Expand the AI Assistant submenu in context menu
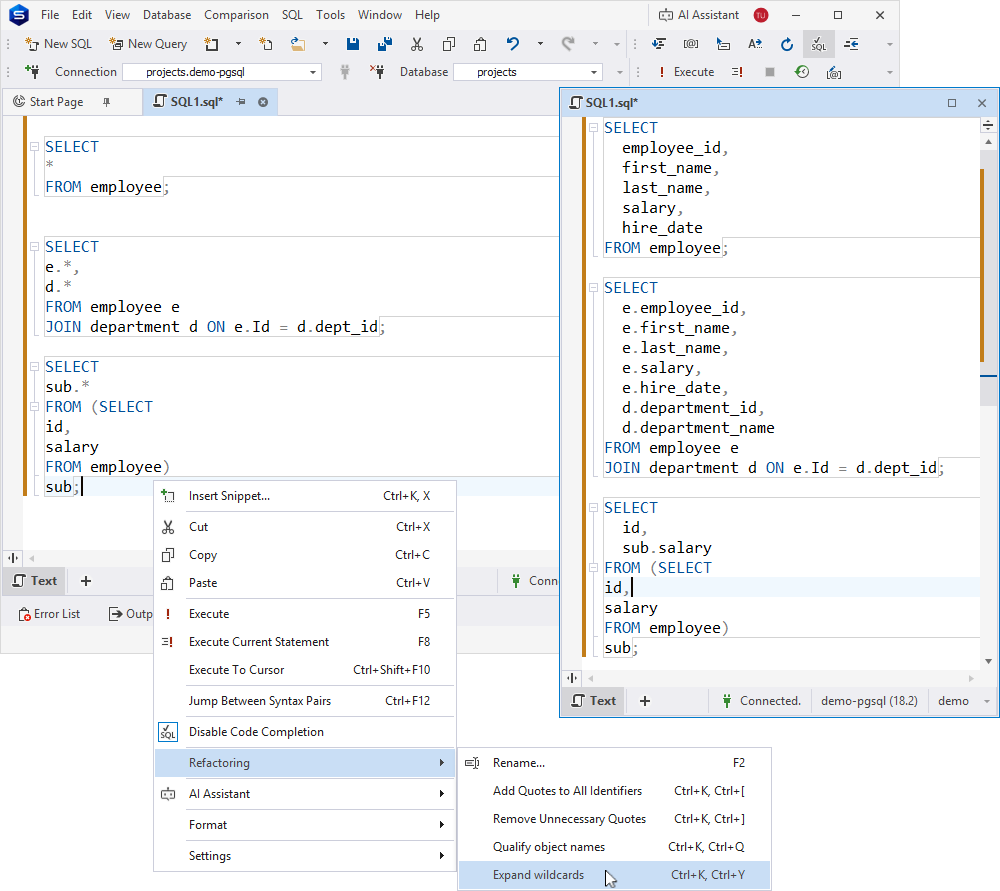 (x=305, y=794)
